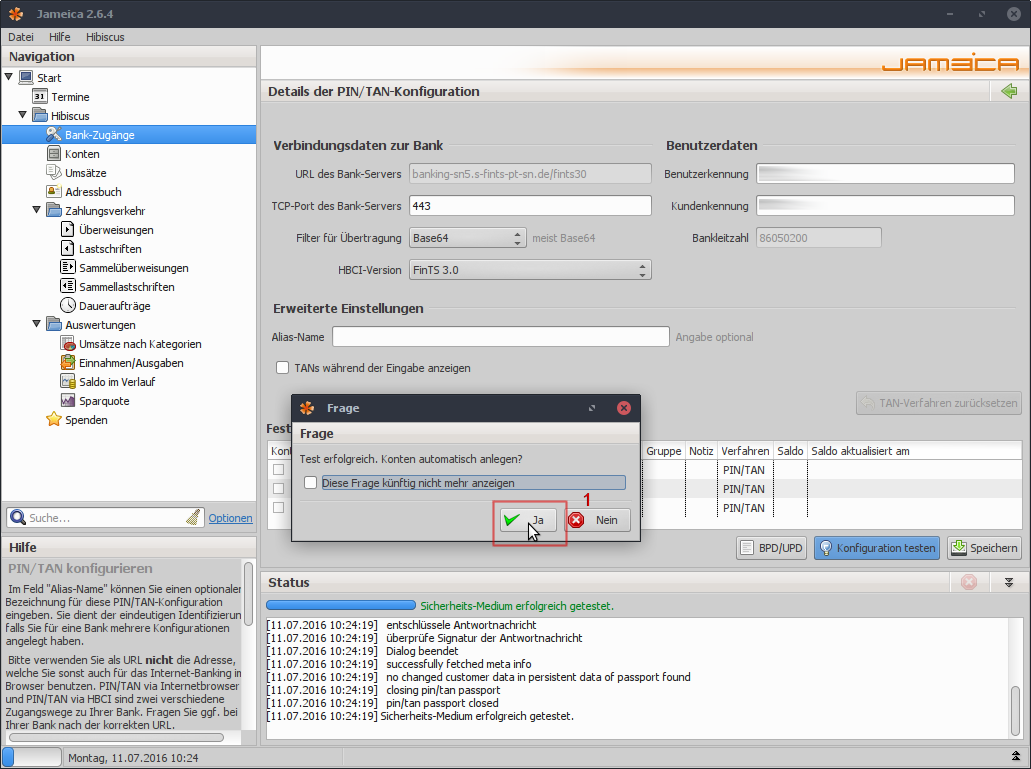Open Filter für Übertragung Base64 dropdown
The image size is (1031, 769).
click(x=468, y=238)
